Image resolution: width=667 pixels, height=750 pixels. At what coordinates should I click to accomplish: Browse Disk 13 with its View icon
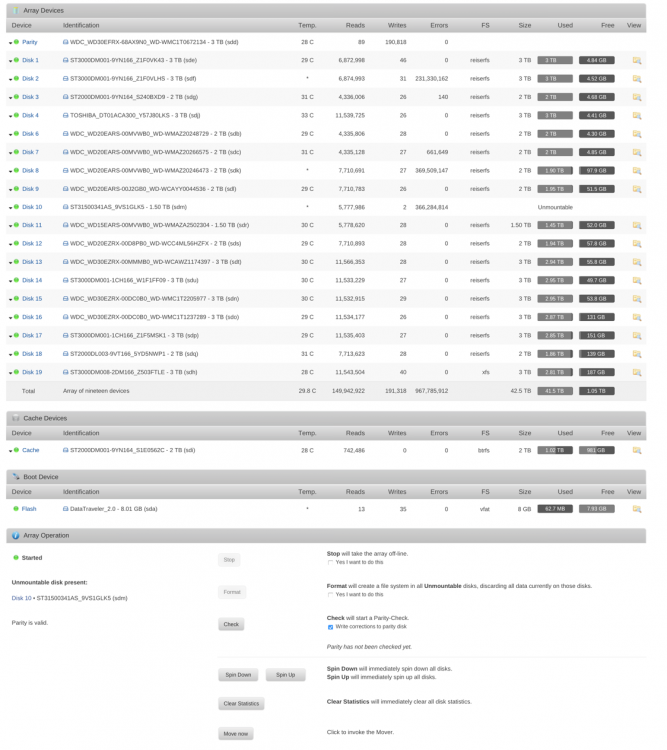(637, 262)
